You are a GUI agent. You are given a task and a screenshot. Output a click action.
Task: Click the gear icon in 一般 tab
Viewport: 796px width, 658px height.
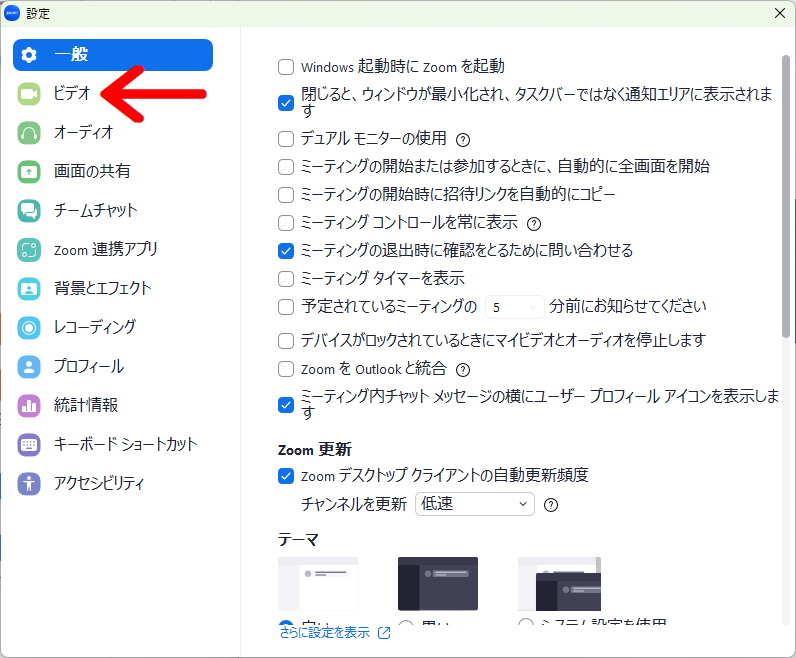[x=29, y=55]
